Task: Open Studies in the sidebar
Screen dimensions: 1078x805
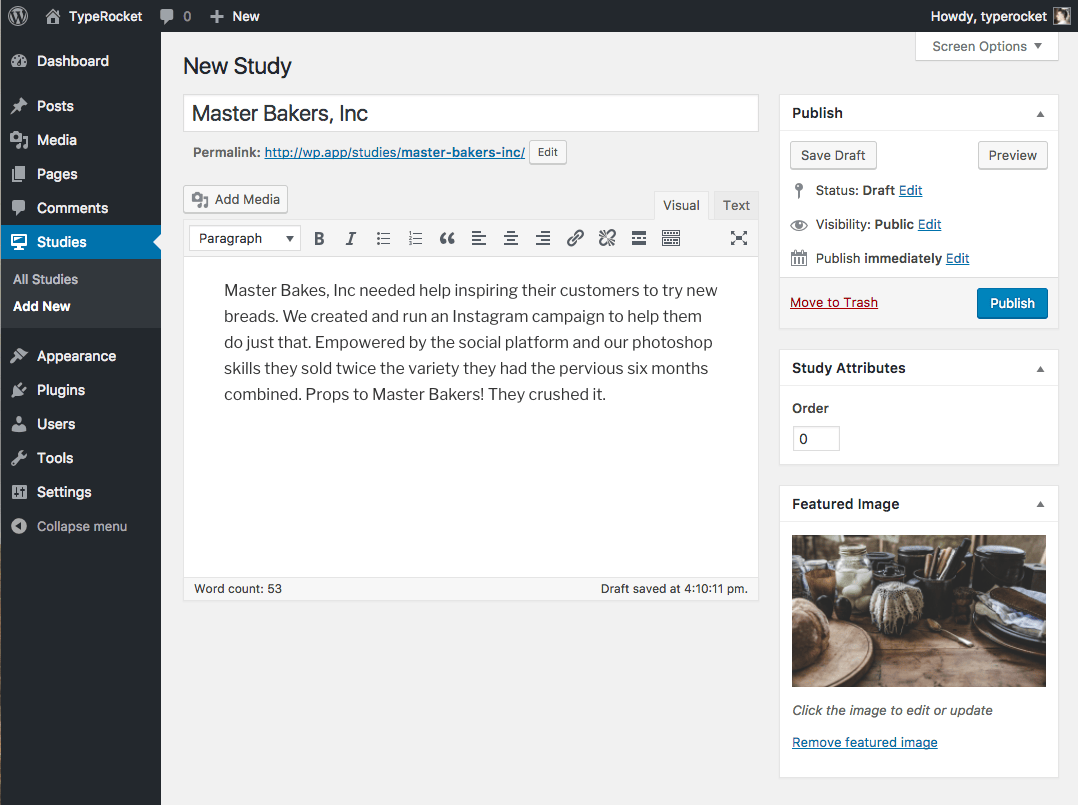Action: pyautogui.click(x=80, y=242)
